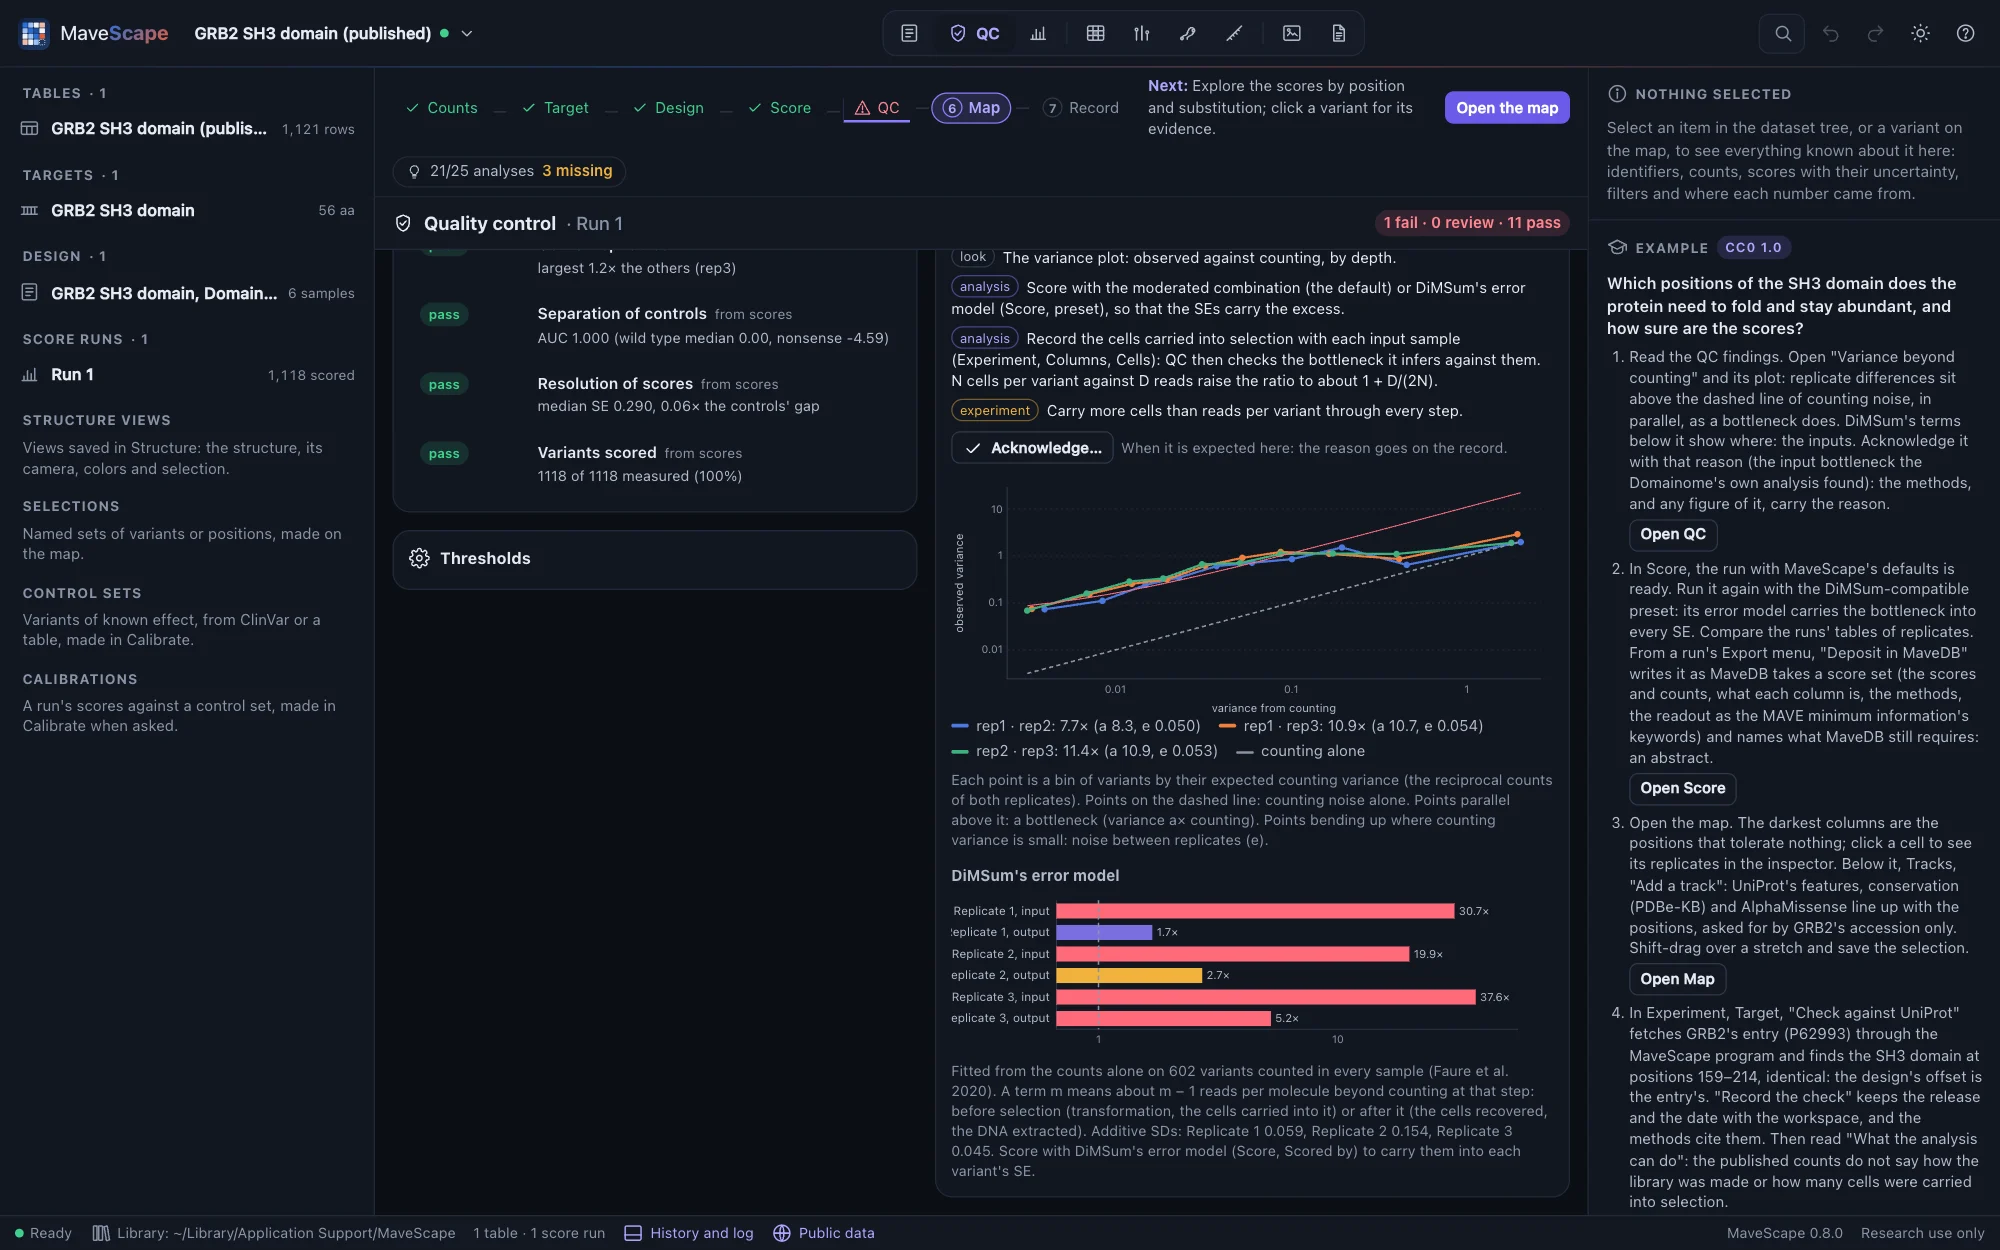The height and width of the screenshot is (1250, 2000).
Task: Toggle rep1 · rep2 blue legend entry
Action: pyautogui.click(x=1076, y=726)
